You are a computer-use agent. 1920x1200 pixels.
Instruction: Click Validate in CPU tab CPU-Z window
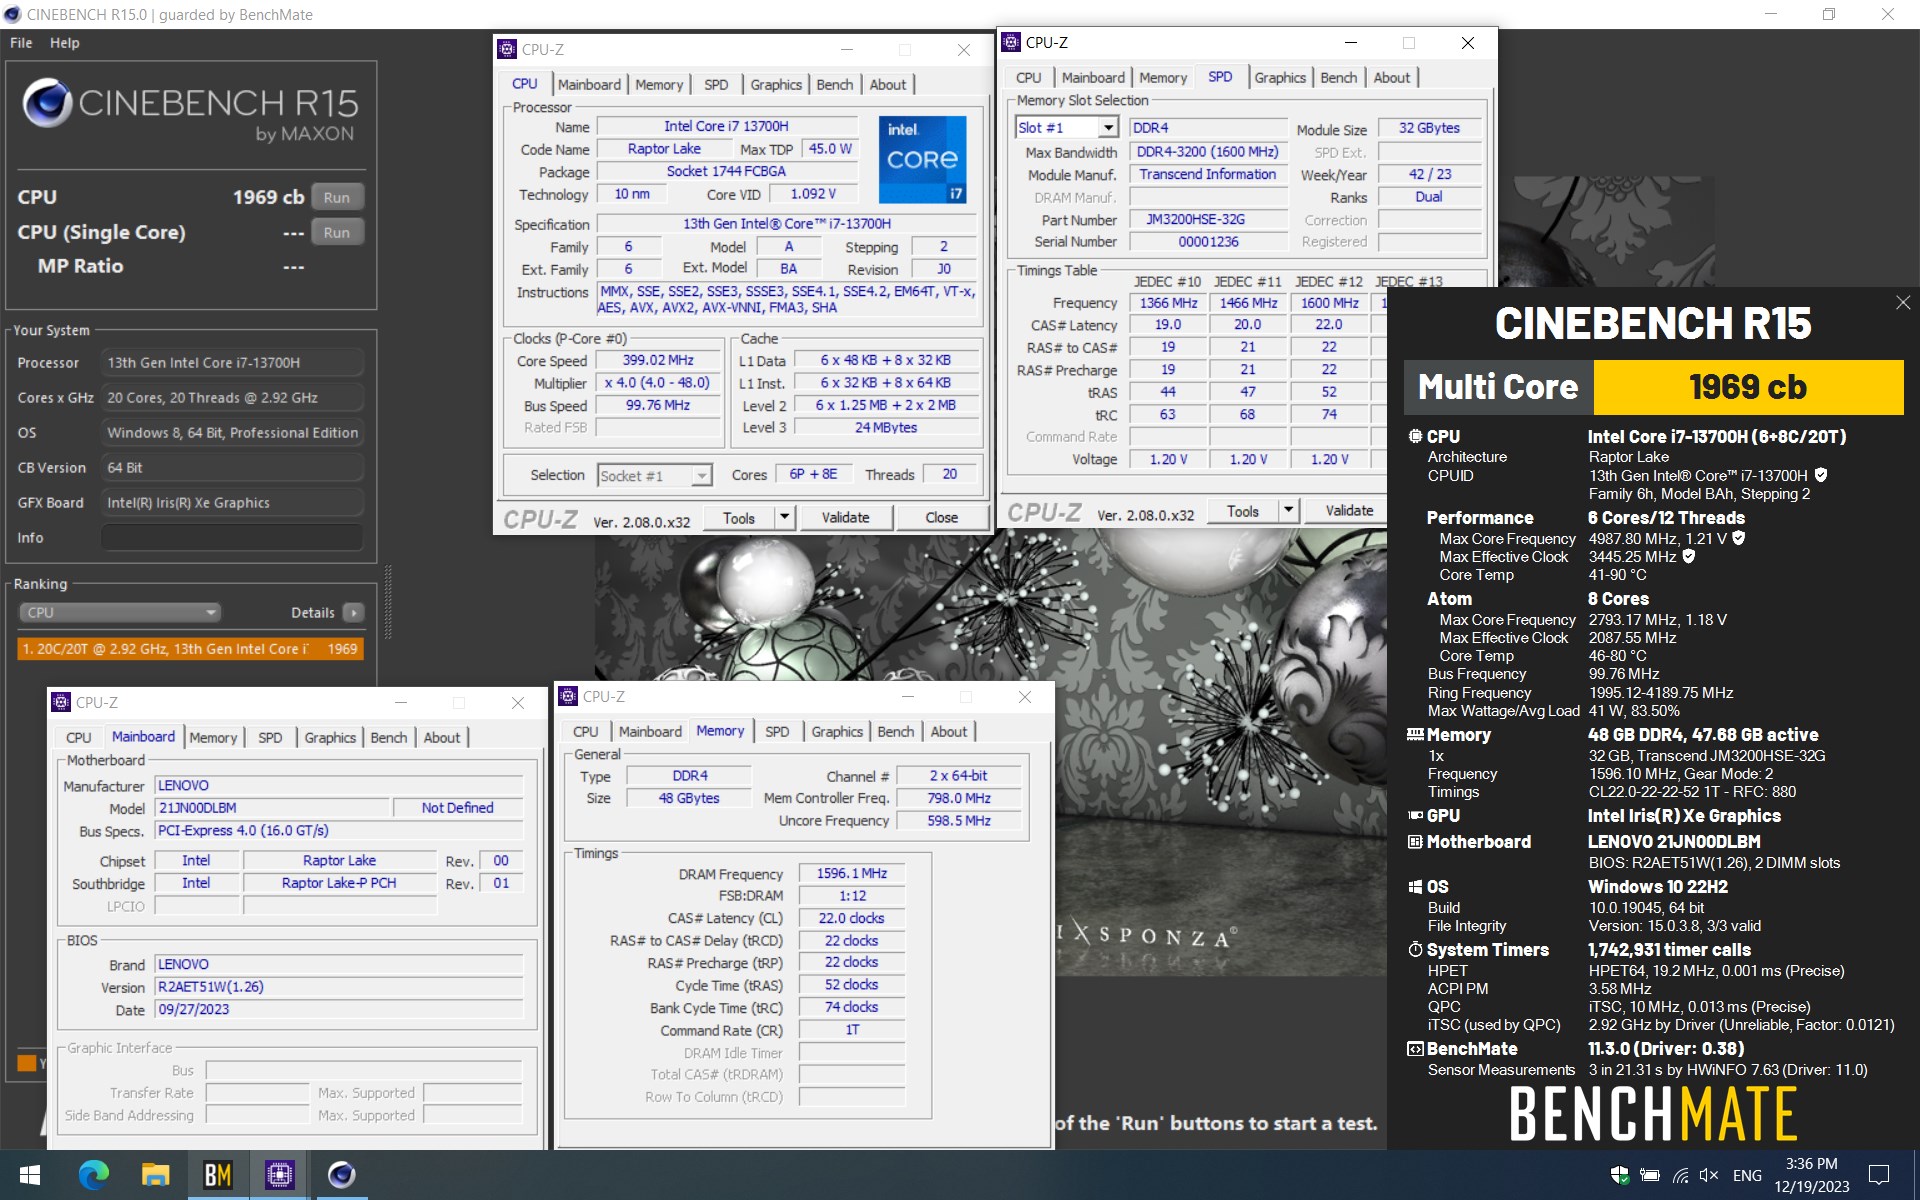[845, 518]
